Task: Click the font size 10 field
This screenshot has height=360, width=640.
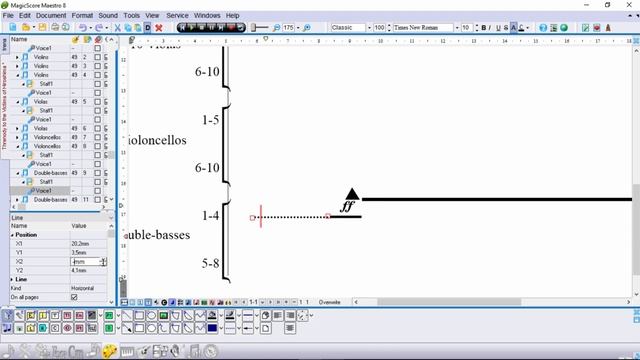Action: 467,27
